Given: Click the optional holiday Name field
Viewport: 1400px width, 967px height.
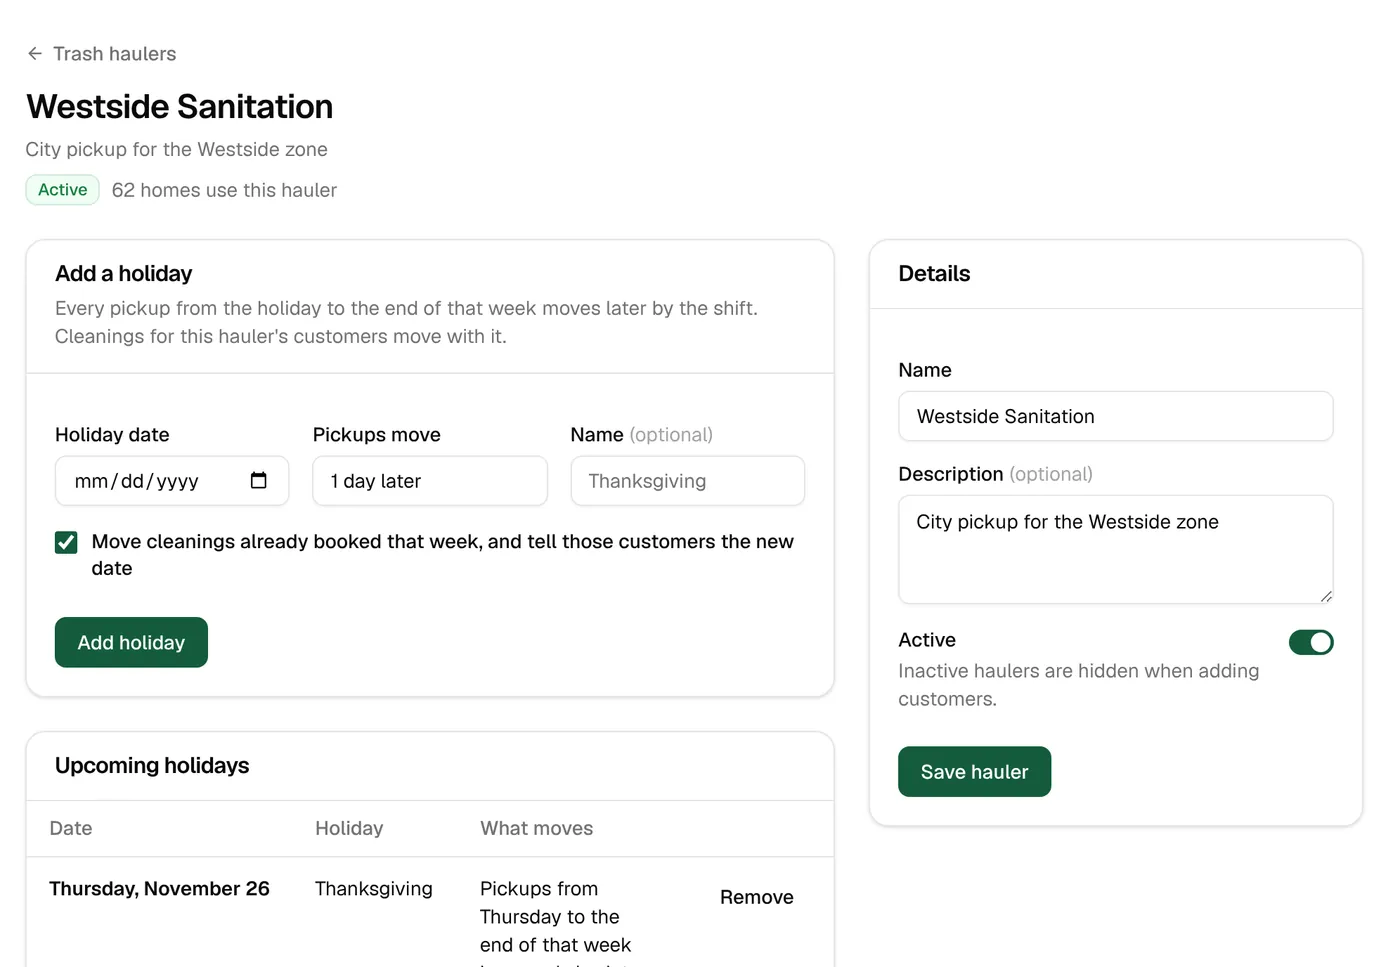Looking at the screenshot, I should click(x=688, y=481).
